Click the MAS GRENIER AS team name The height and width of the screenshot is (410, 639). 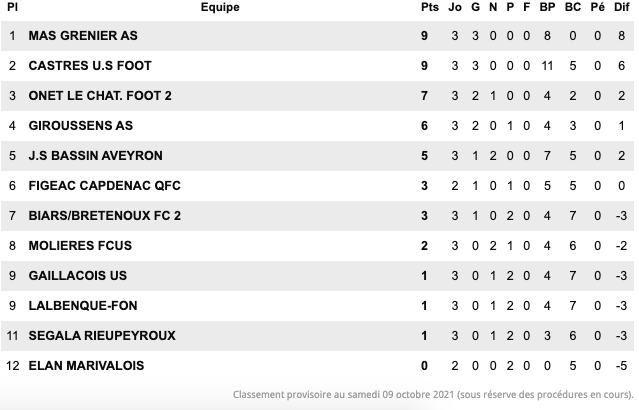pos(83,36)
